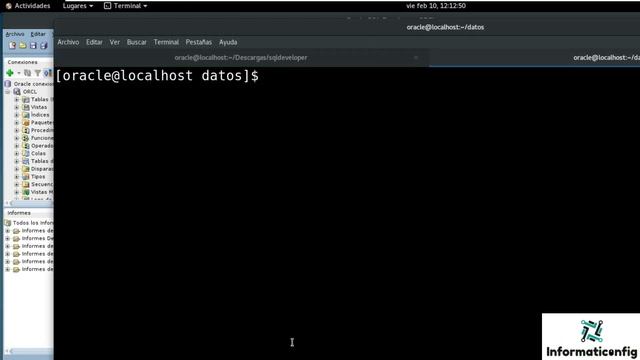Click the New file icon in SQL Developer toolbar
Viewport: 640px width, 360px height.
click(12, 46)
